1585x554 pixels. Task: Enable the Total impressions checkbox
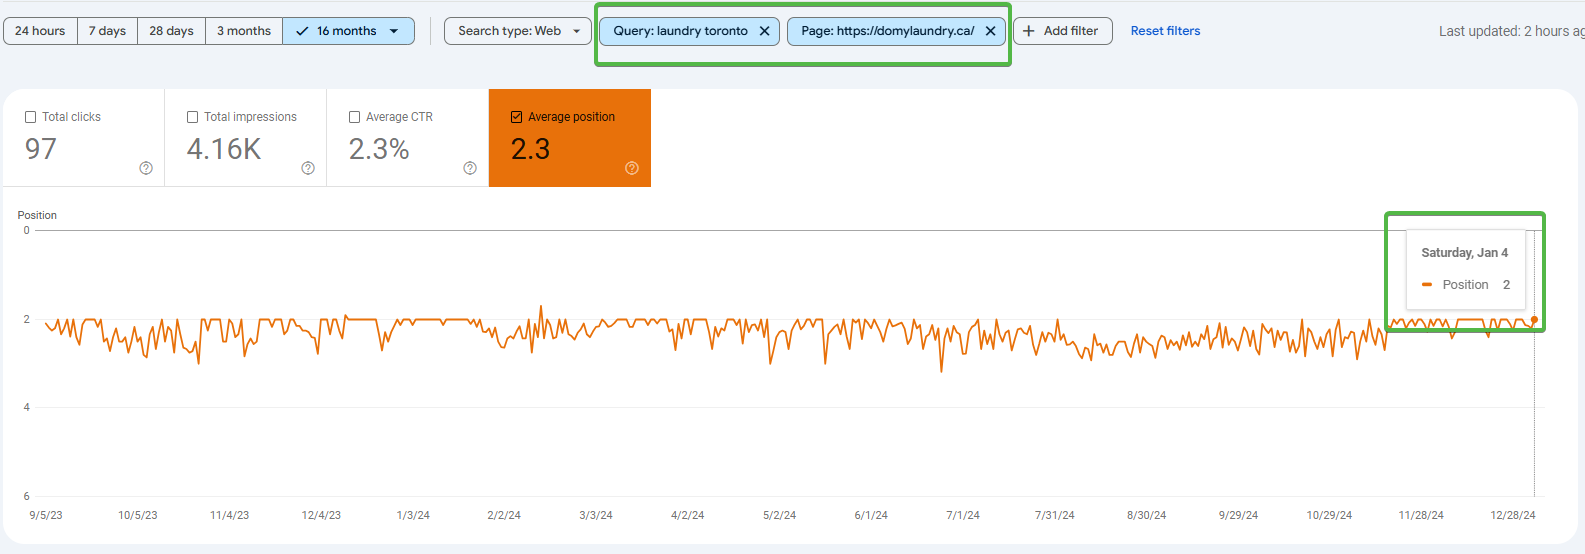[193, 117]
